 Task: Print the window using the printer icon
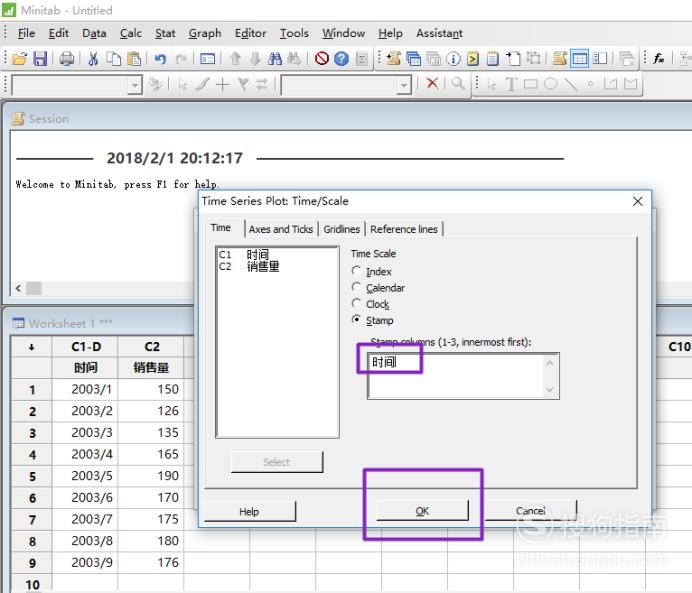click(x=67, y=59)
